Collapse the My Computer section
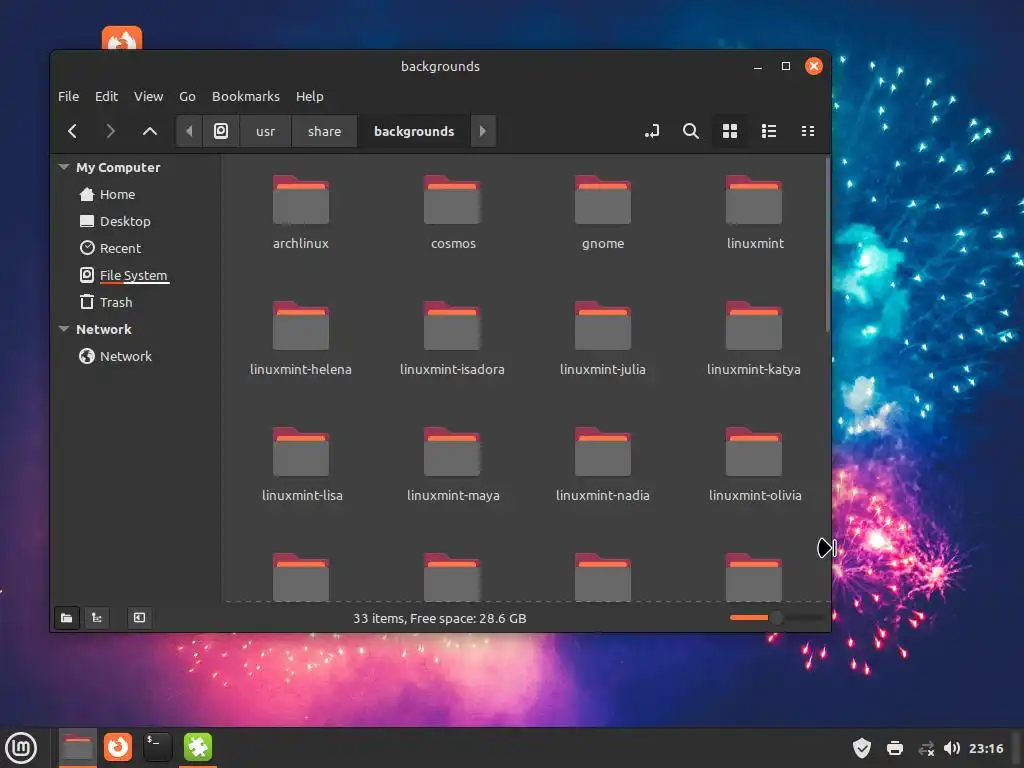The image size is (1024, 768). 63,167
